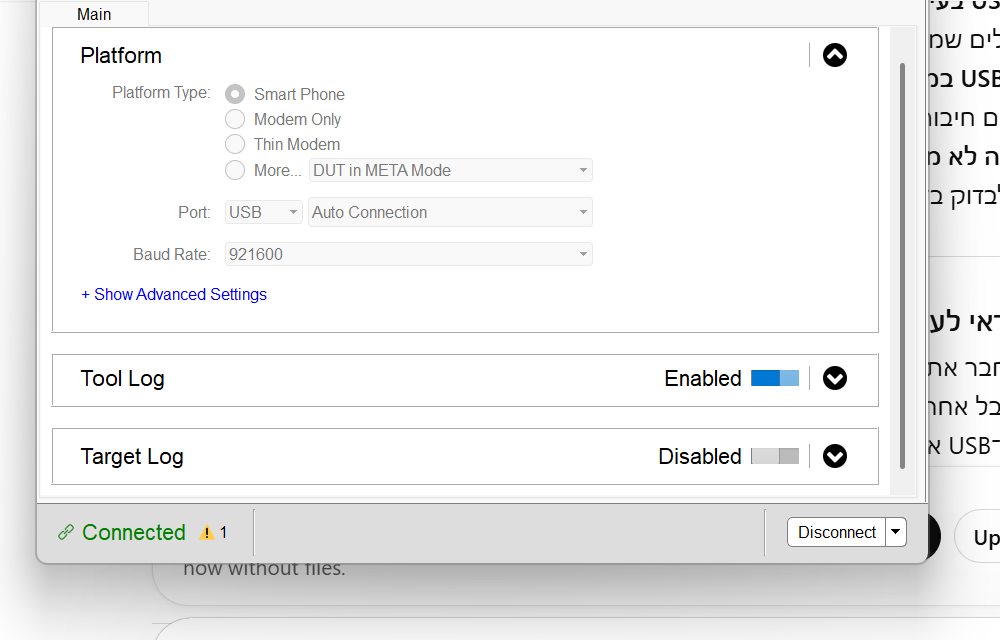Viewport: 1000px width, 640px height.
Task: Open the USB port type dropdown
Action: point(264,212)
